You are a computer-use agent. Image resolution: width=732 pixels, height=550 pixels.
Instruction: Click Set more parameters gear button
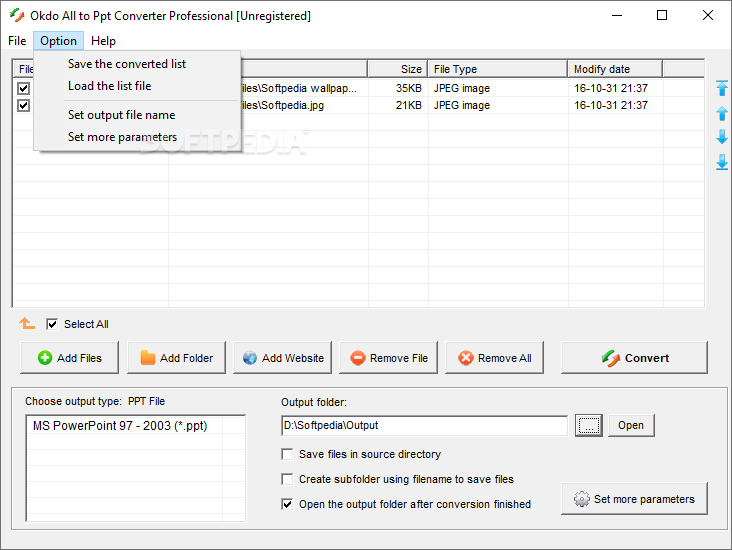coord(634,499)
